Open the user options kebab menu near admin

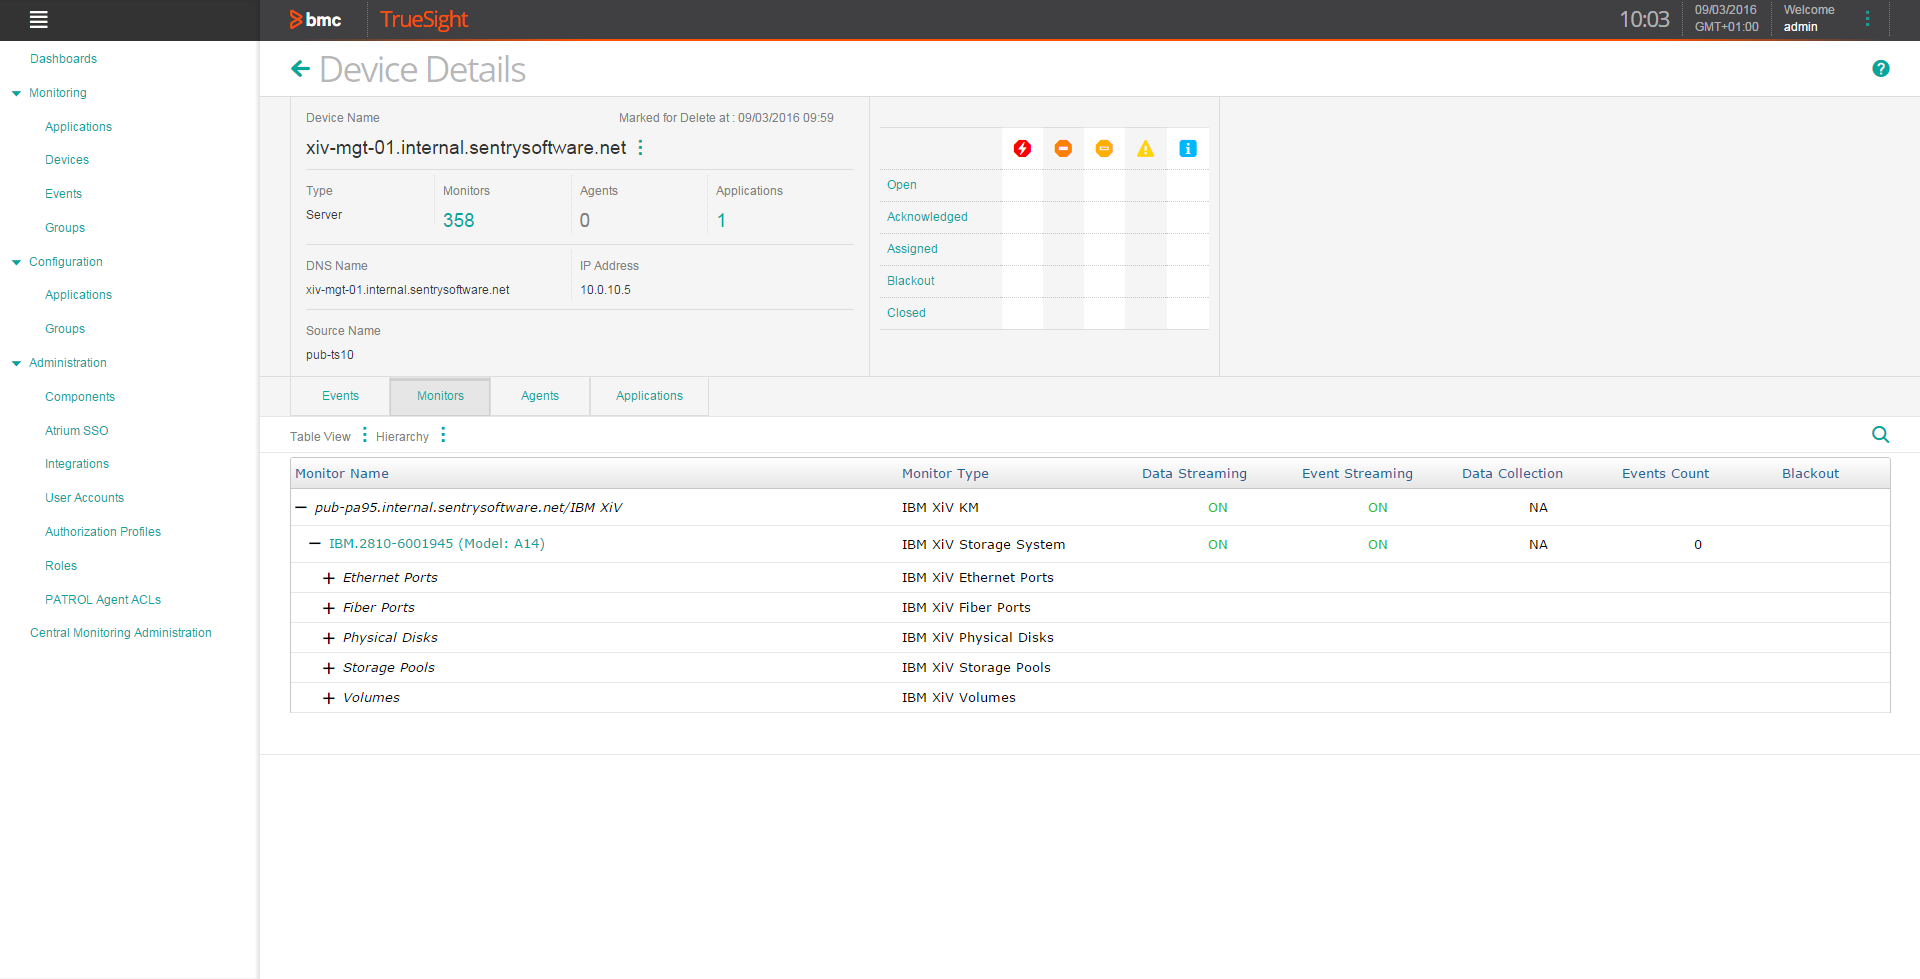pos(1867,19)
